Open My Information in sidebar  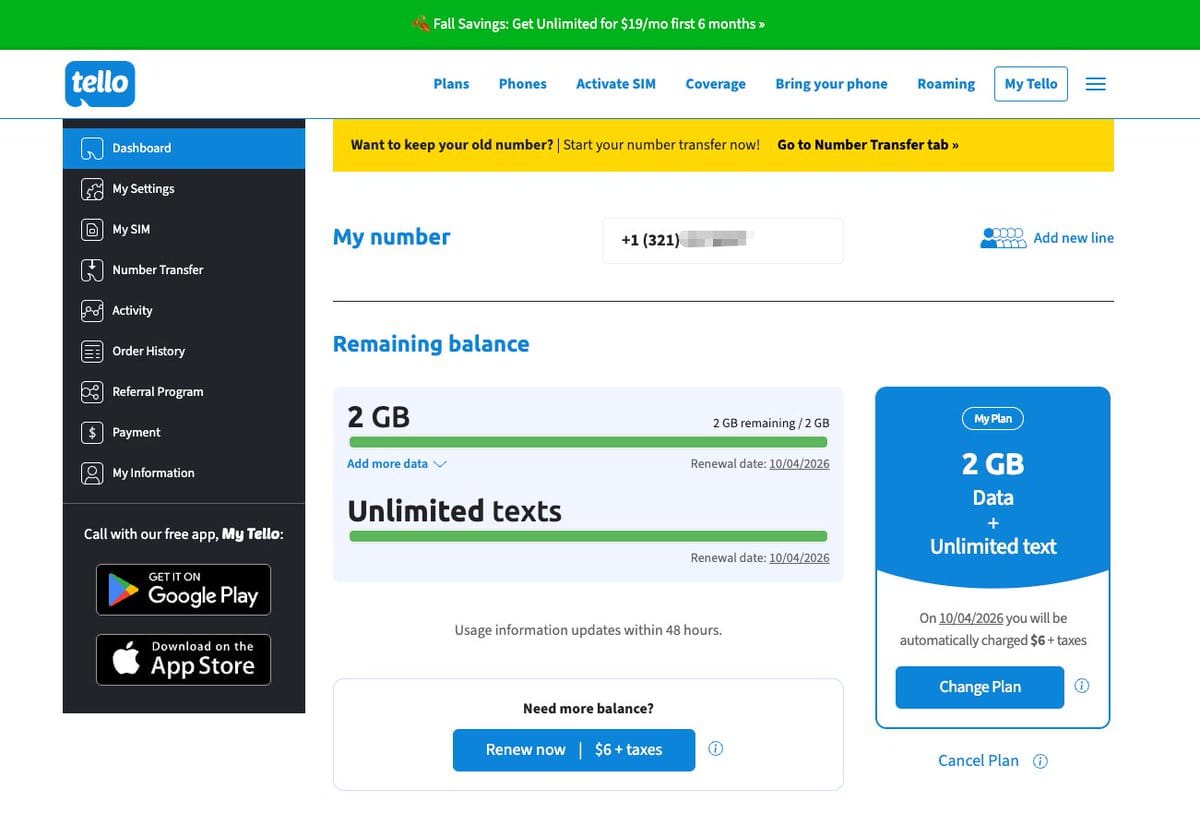coord(184,473)
